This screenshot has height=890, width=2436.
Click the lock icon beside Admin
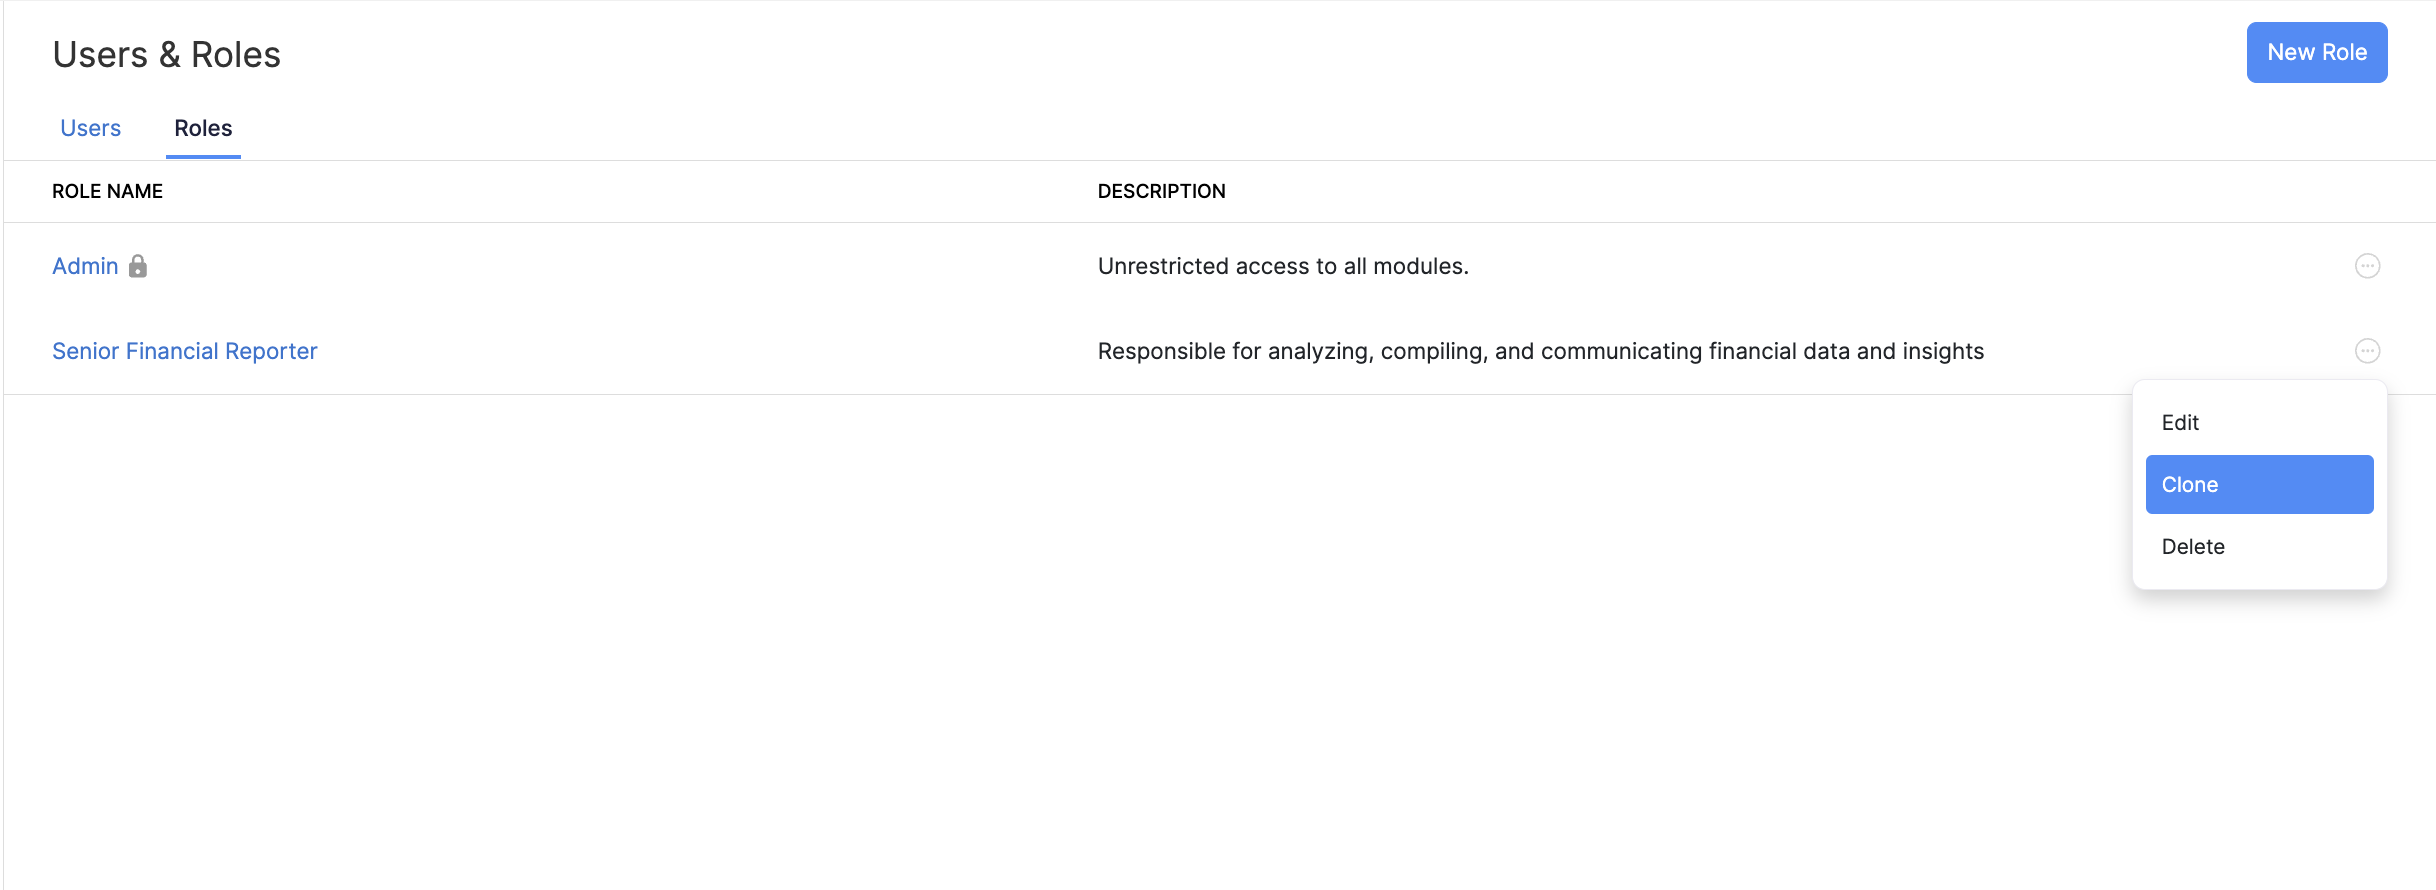[138, 266]
